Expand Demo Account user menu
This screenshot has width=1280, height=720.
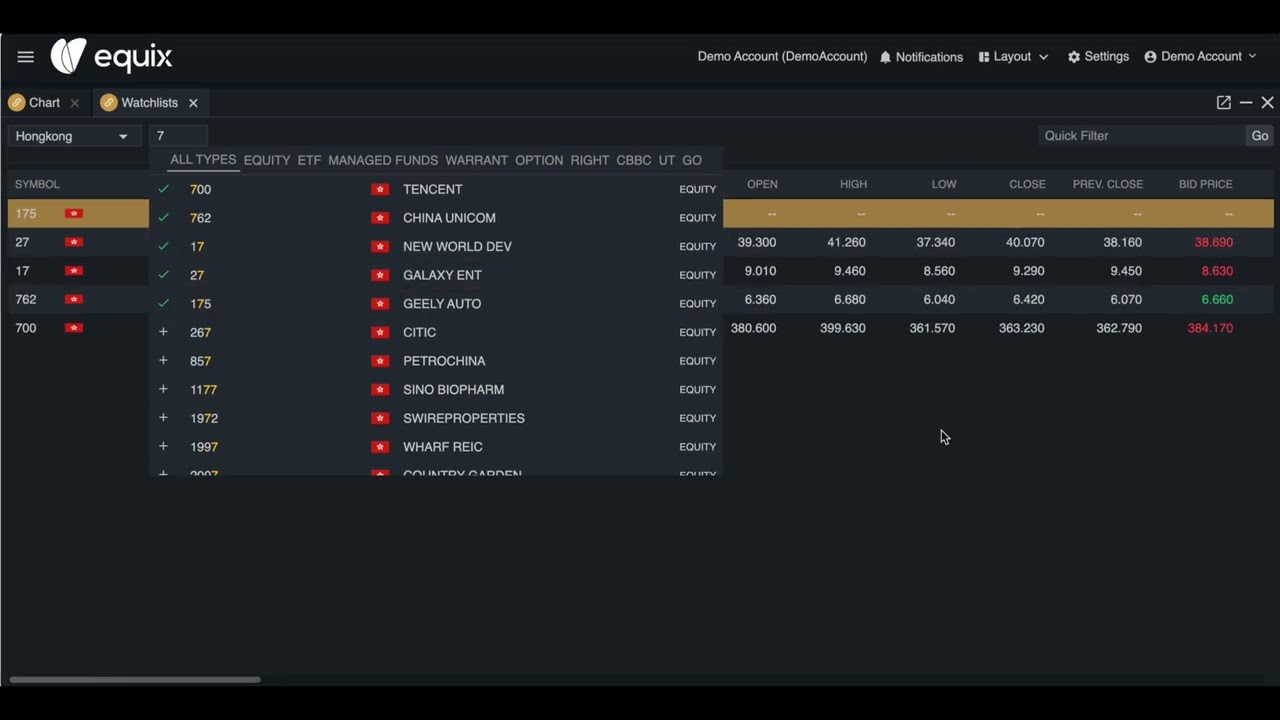(x=1200, y=57)
